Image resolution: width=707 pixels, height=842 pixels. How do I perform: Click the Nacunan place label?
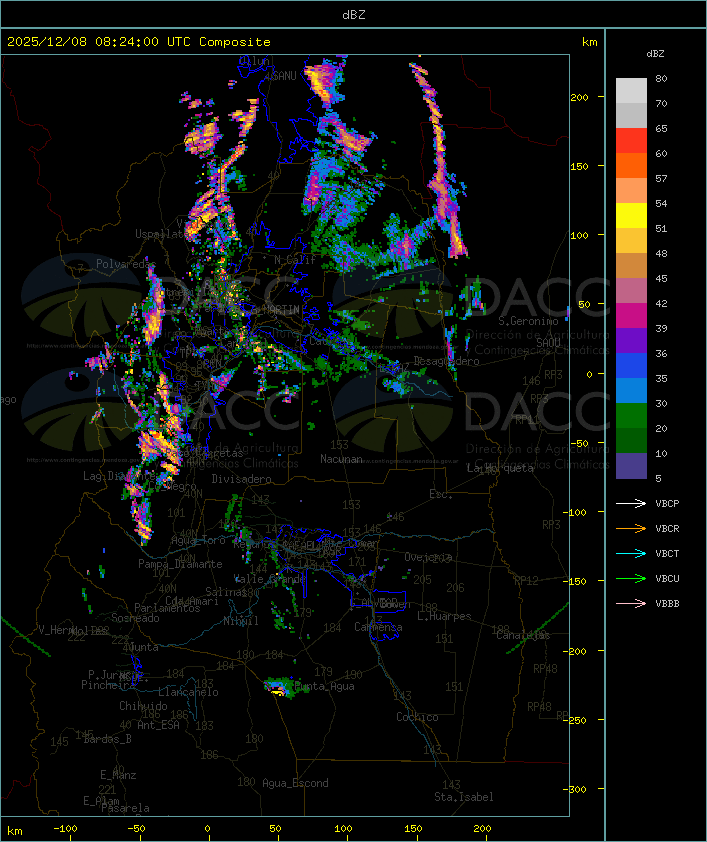tap(341, 459)
